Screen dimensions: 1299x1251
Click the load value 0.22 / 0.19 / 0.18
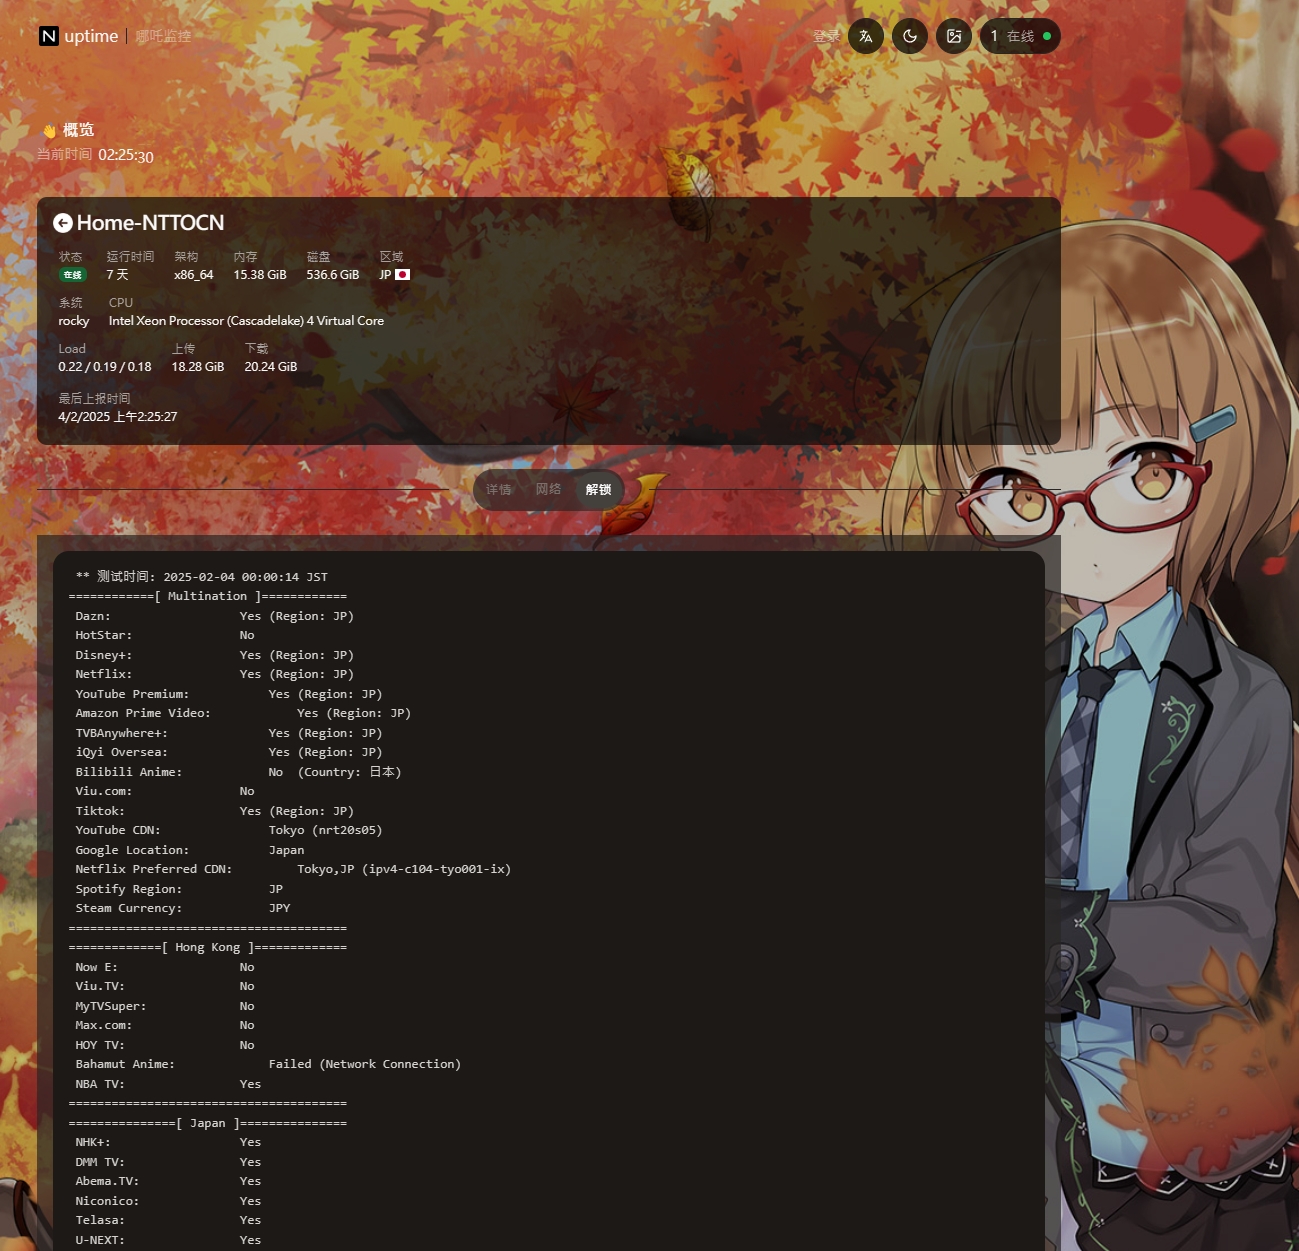click(x=105, y=367)
